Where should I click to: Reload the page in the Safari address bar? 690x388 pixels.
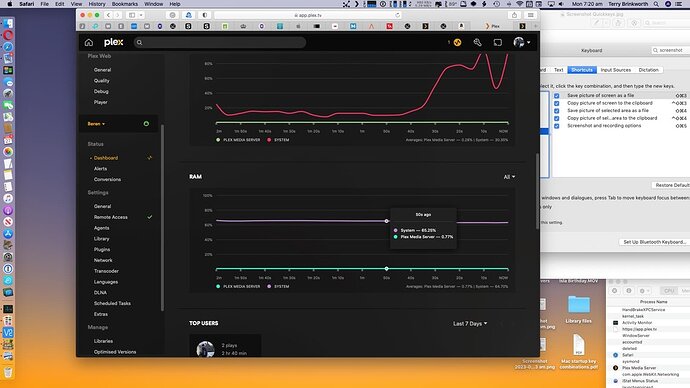397,15
